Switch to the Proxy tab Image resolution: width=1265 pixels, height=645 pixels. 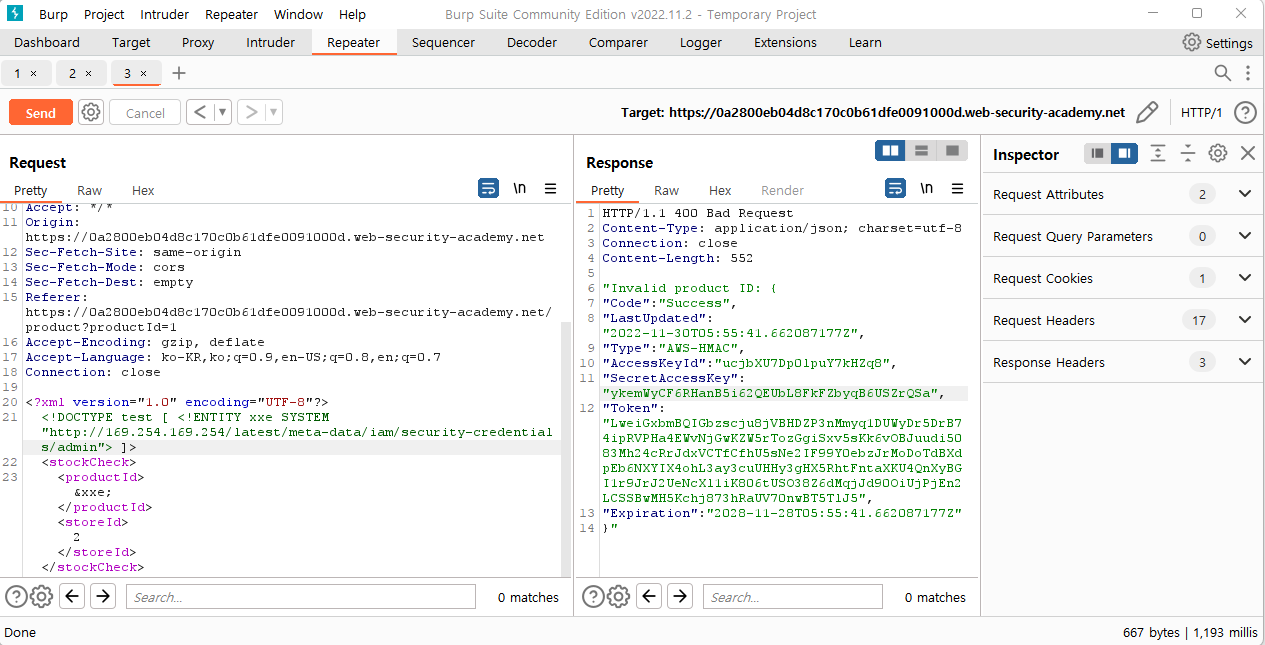click(198, 43)
